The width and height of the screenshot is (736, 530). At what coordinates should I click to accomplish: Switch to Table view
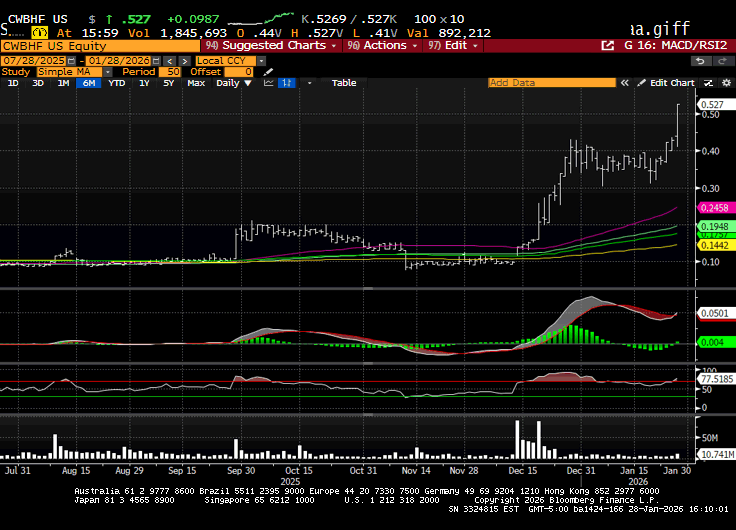pos(344,83)
